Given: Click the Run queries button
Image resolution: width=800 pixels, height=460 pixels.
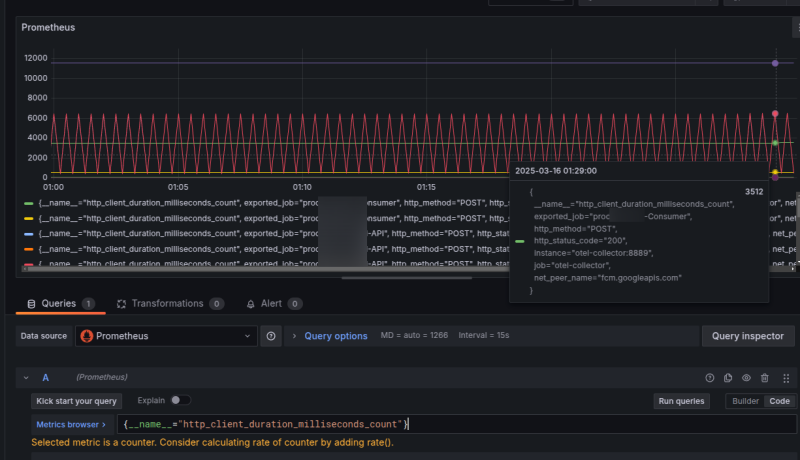Looking at the screenshot, I should point(681,401).
